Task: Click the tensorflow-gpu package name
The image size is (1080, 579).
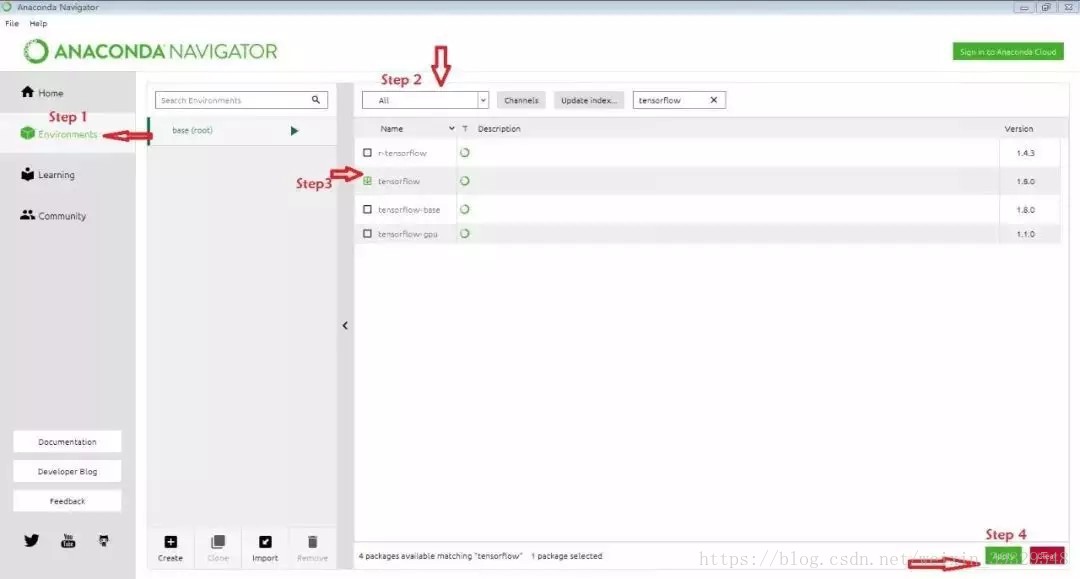Action: 408,234
